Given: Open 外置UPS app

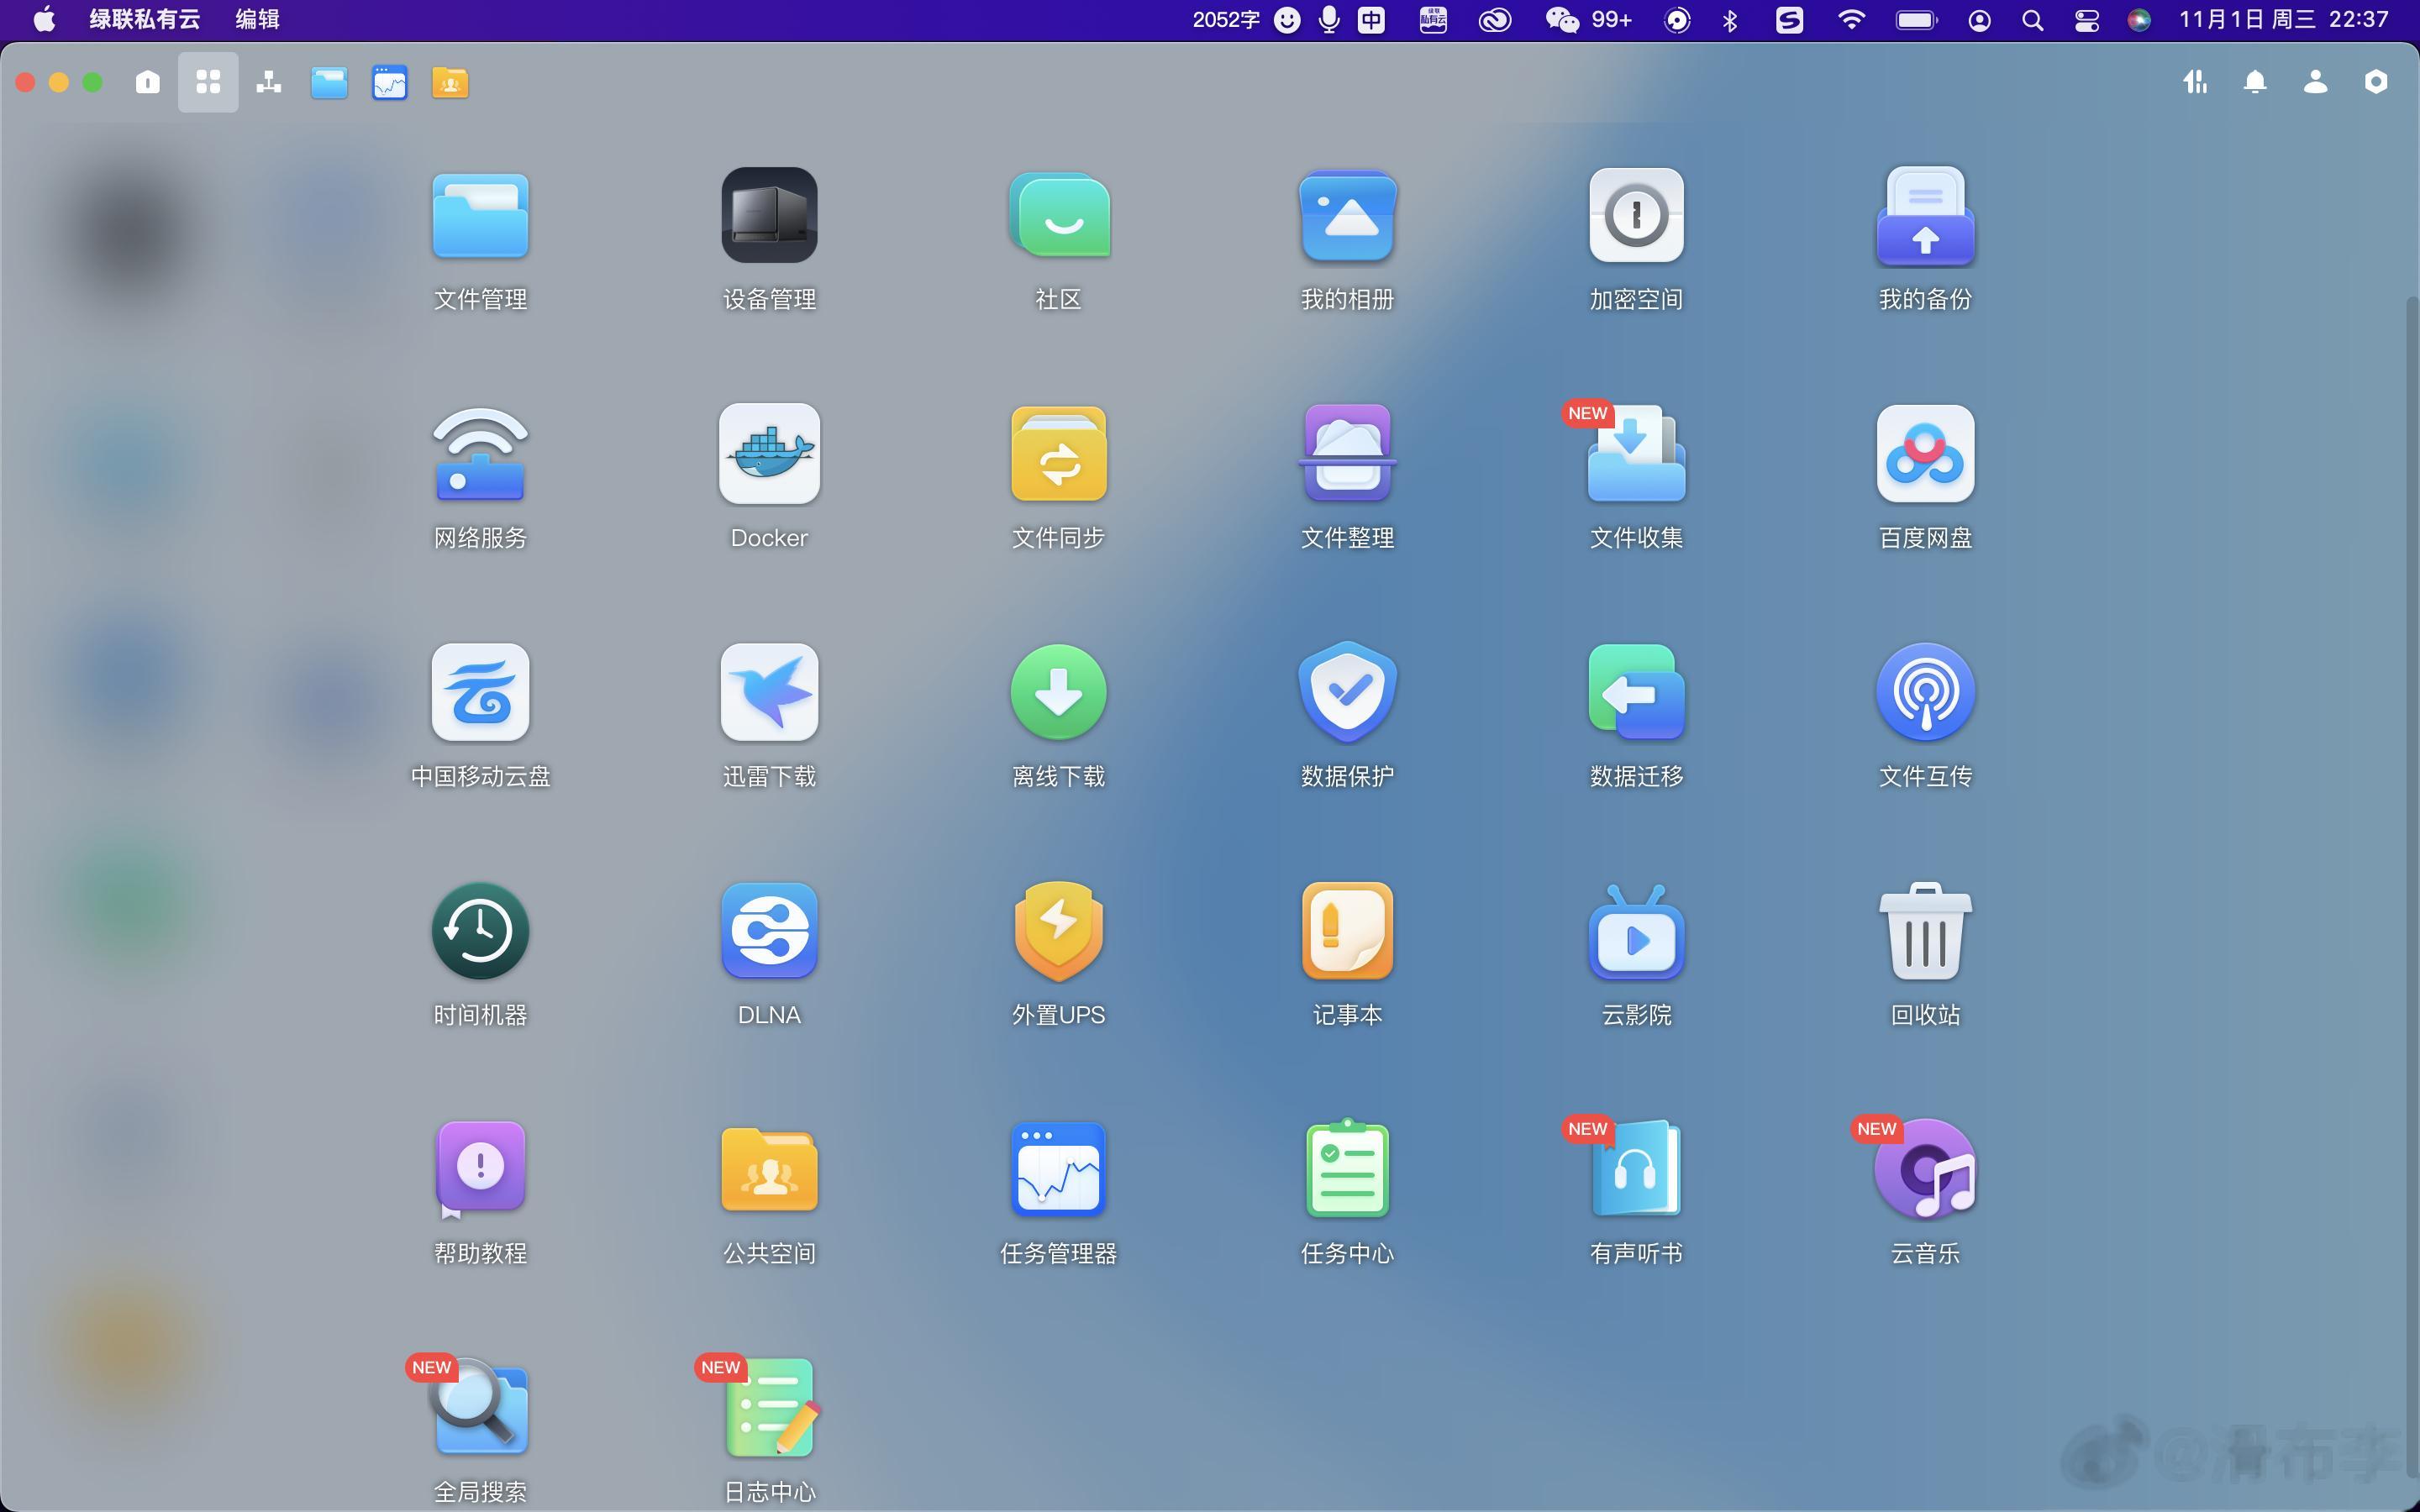Looking at the screenshot, I should 1058,931.
